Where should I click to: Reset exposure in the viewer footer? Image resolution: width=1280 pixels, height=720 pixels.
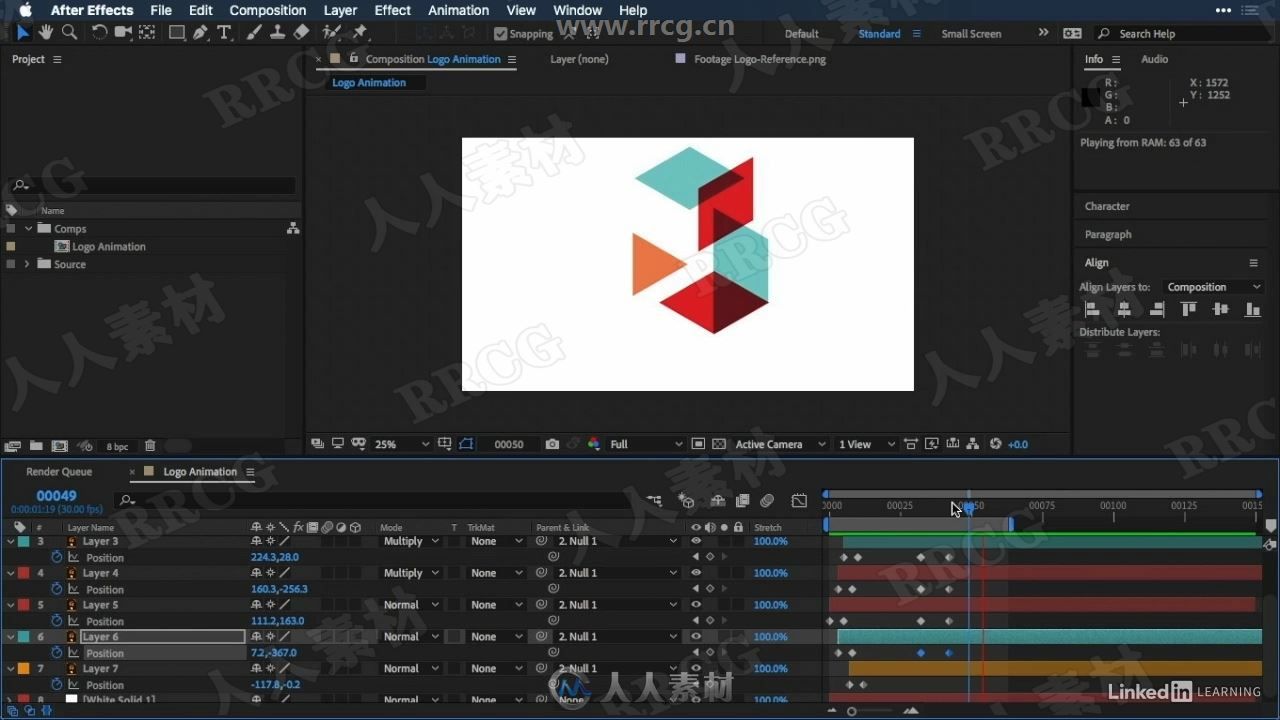tap(995, 444)
